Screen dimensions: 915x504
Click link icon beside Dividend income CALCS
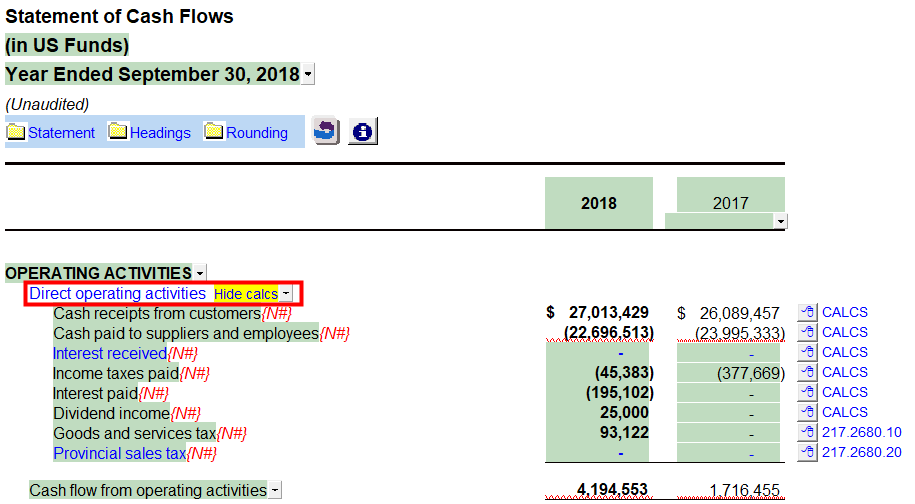pyautogui.click(x=808, y=413)
